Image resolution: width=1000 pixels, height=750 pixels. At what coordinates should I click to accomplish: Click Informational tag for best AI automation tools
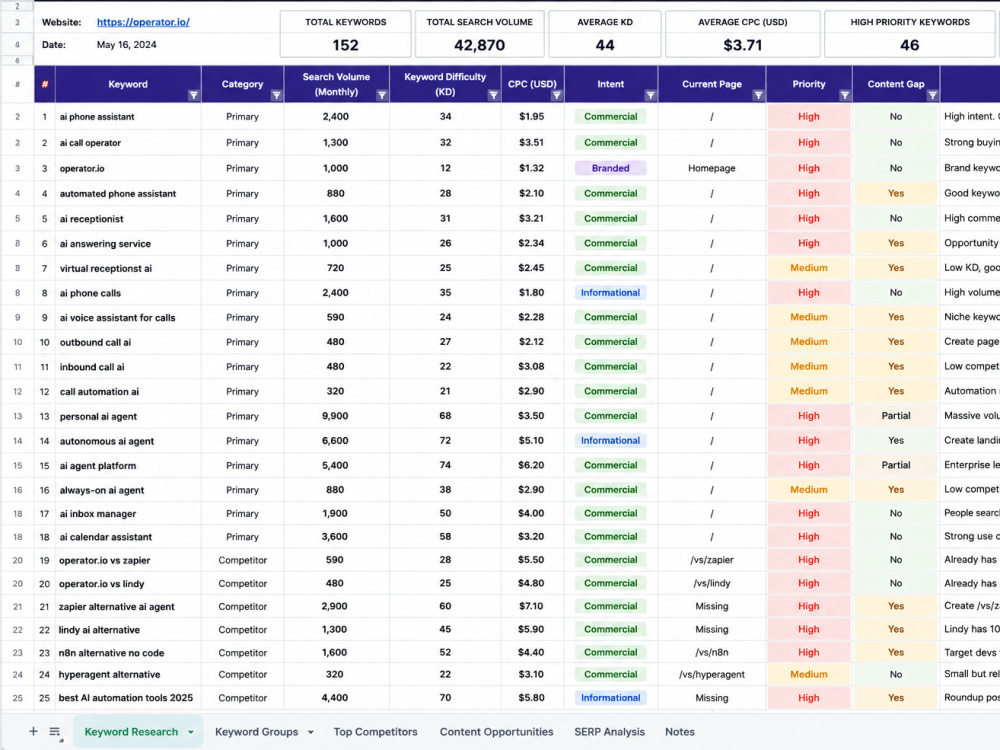pos(610,698)
